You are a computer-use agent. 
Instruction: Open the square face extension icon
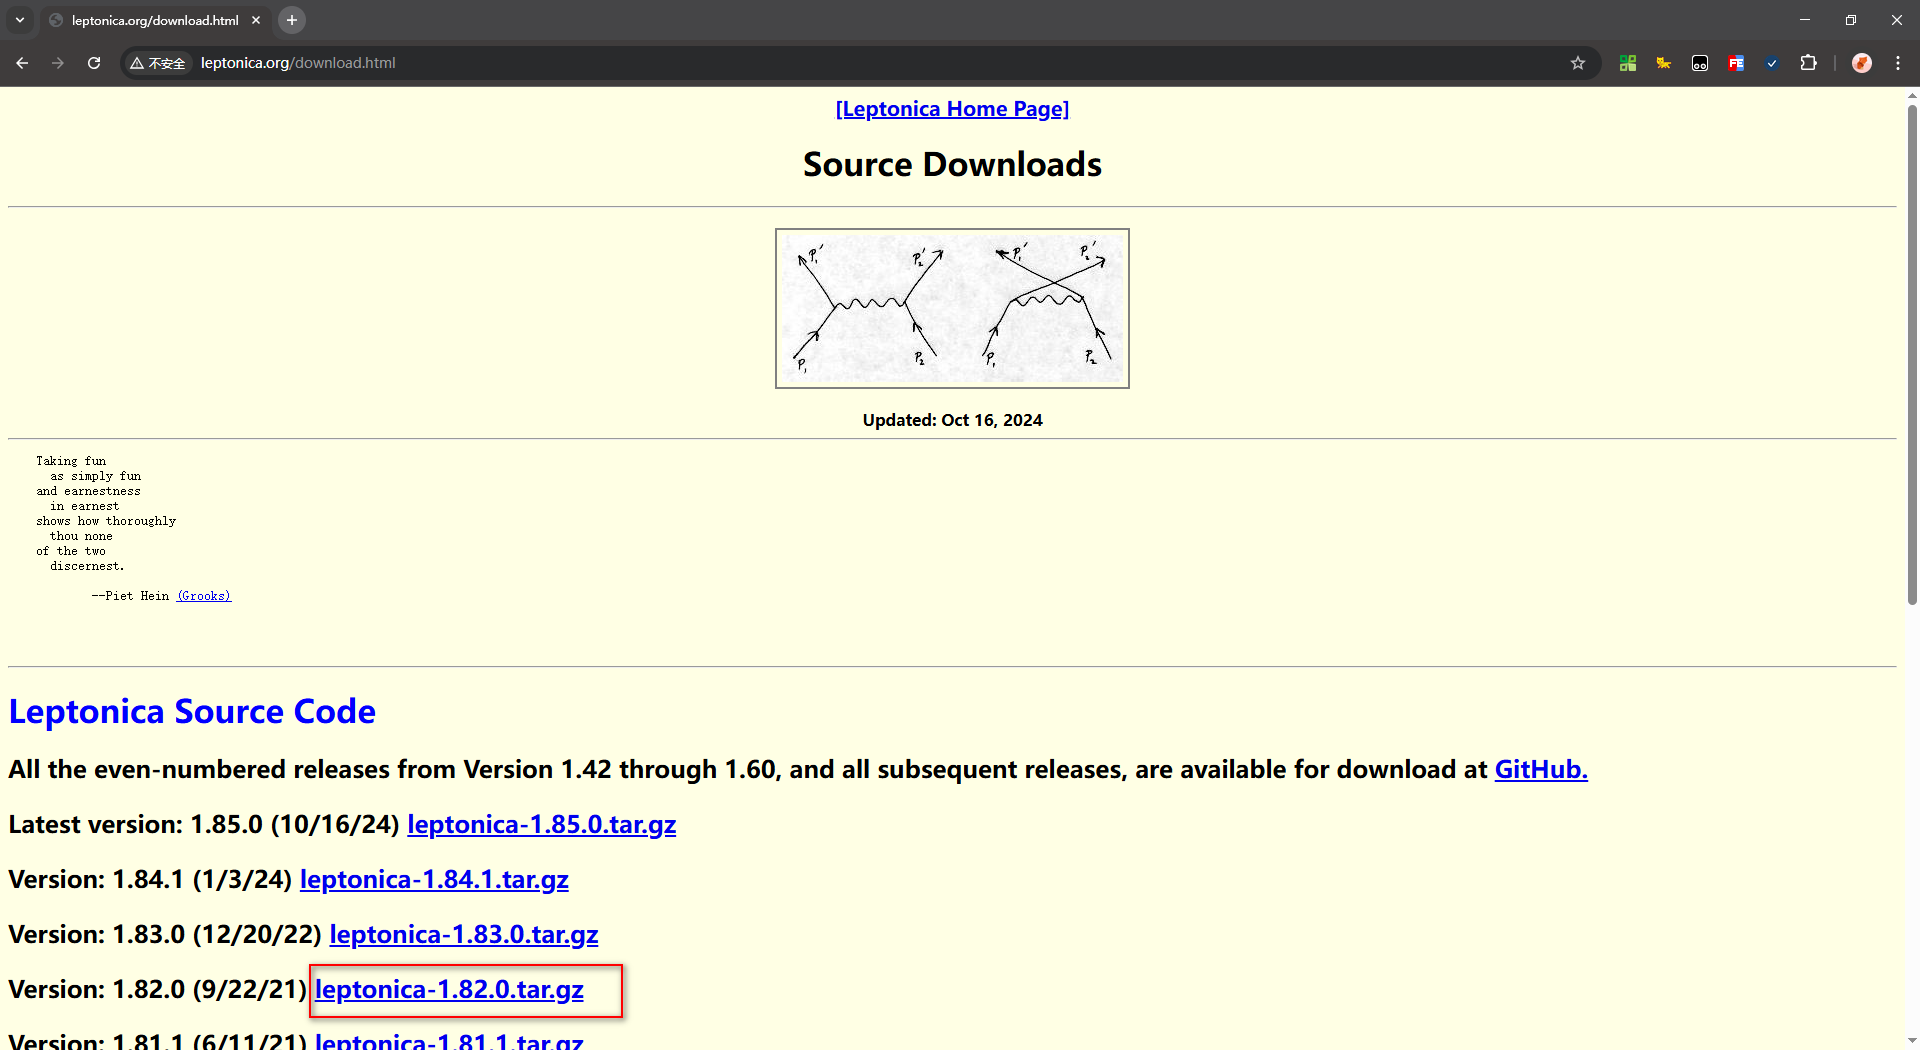(x=1700, y=63)
